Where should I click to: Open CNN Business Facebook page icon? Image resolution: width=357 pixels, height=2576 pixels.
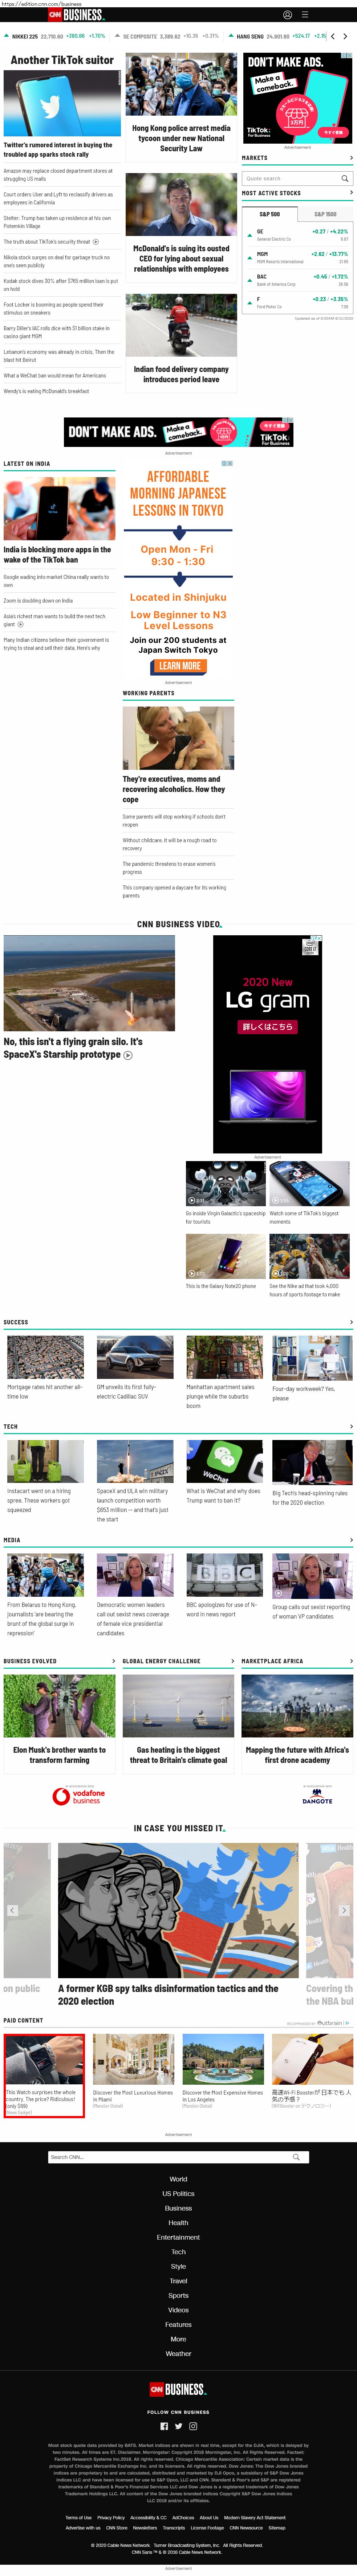pyautogui.click(x=164, y=2426)
